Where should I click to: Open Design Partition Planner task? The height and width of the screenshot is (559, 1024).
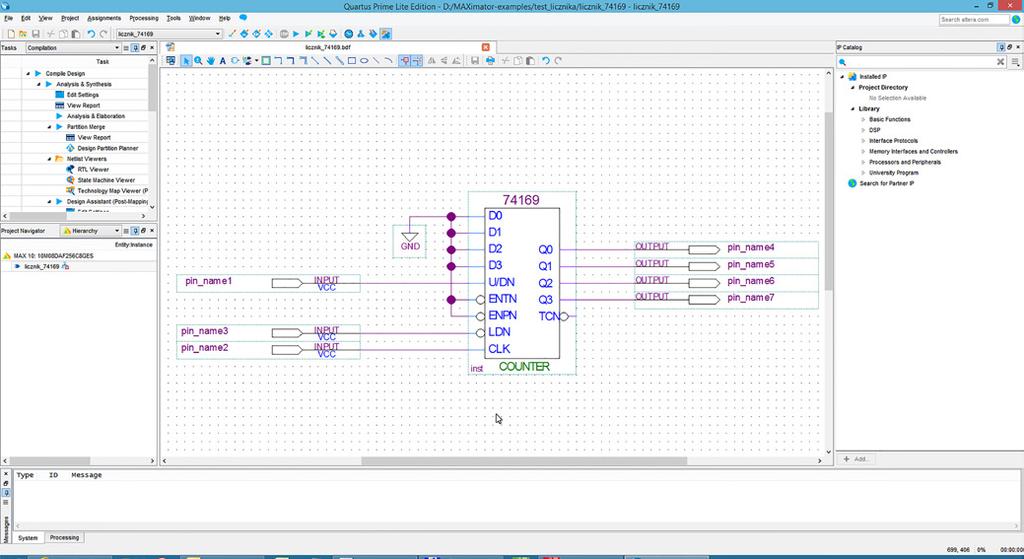[108, 148]
